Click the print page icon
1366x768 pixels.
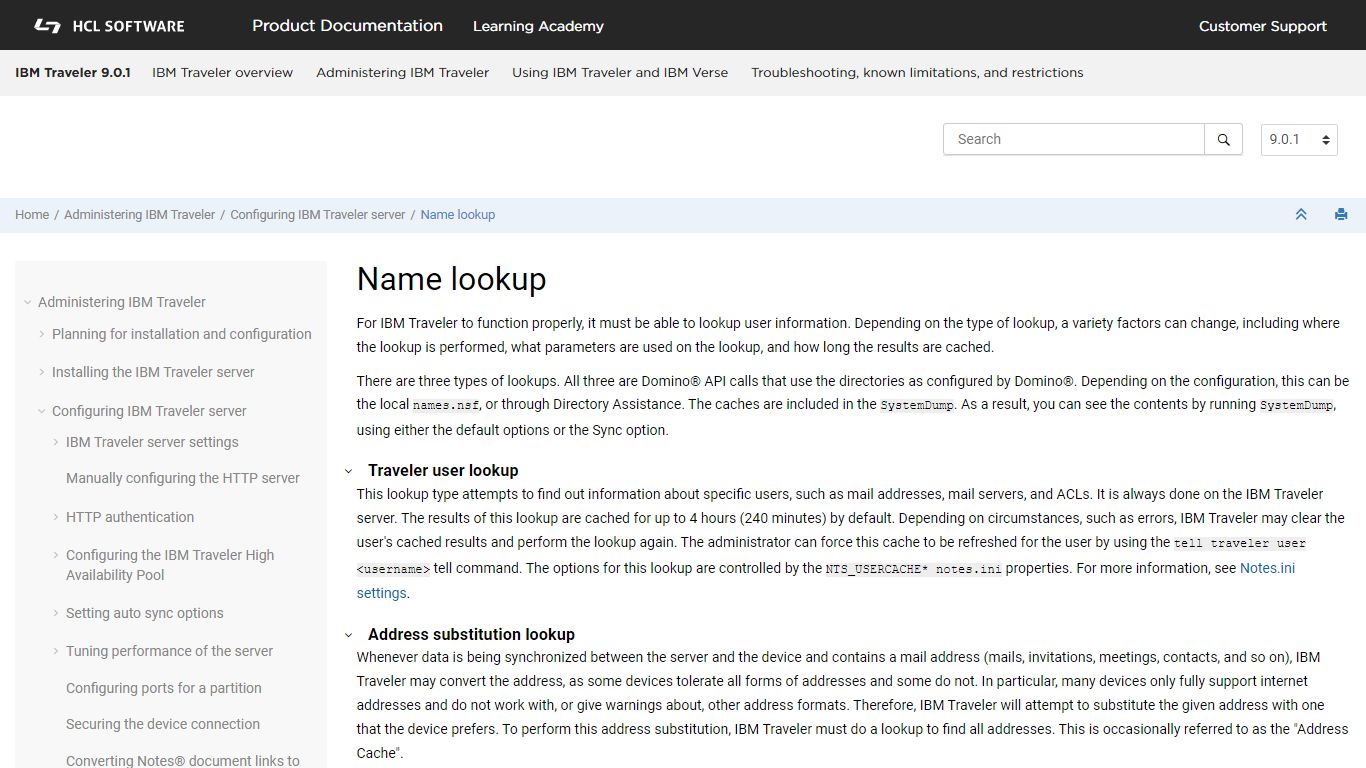[1341, 214]
